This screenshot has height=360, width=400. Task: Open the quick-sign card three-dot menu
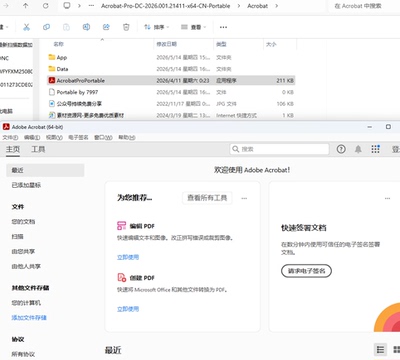[x=387, y=198]
